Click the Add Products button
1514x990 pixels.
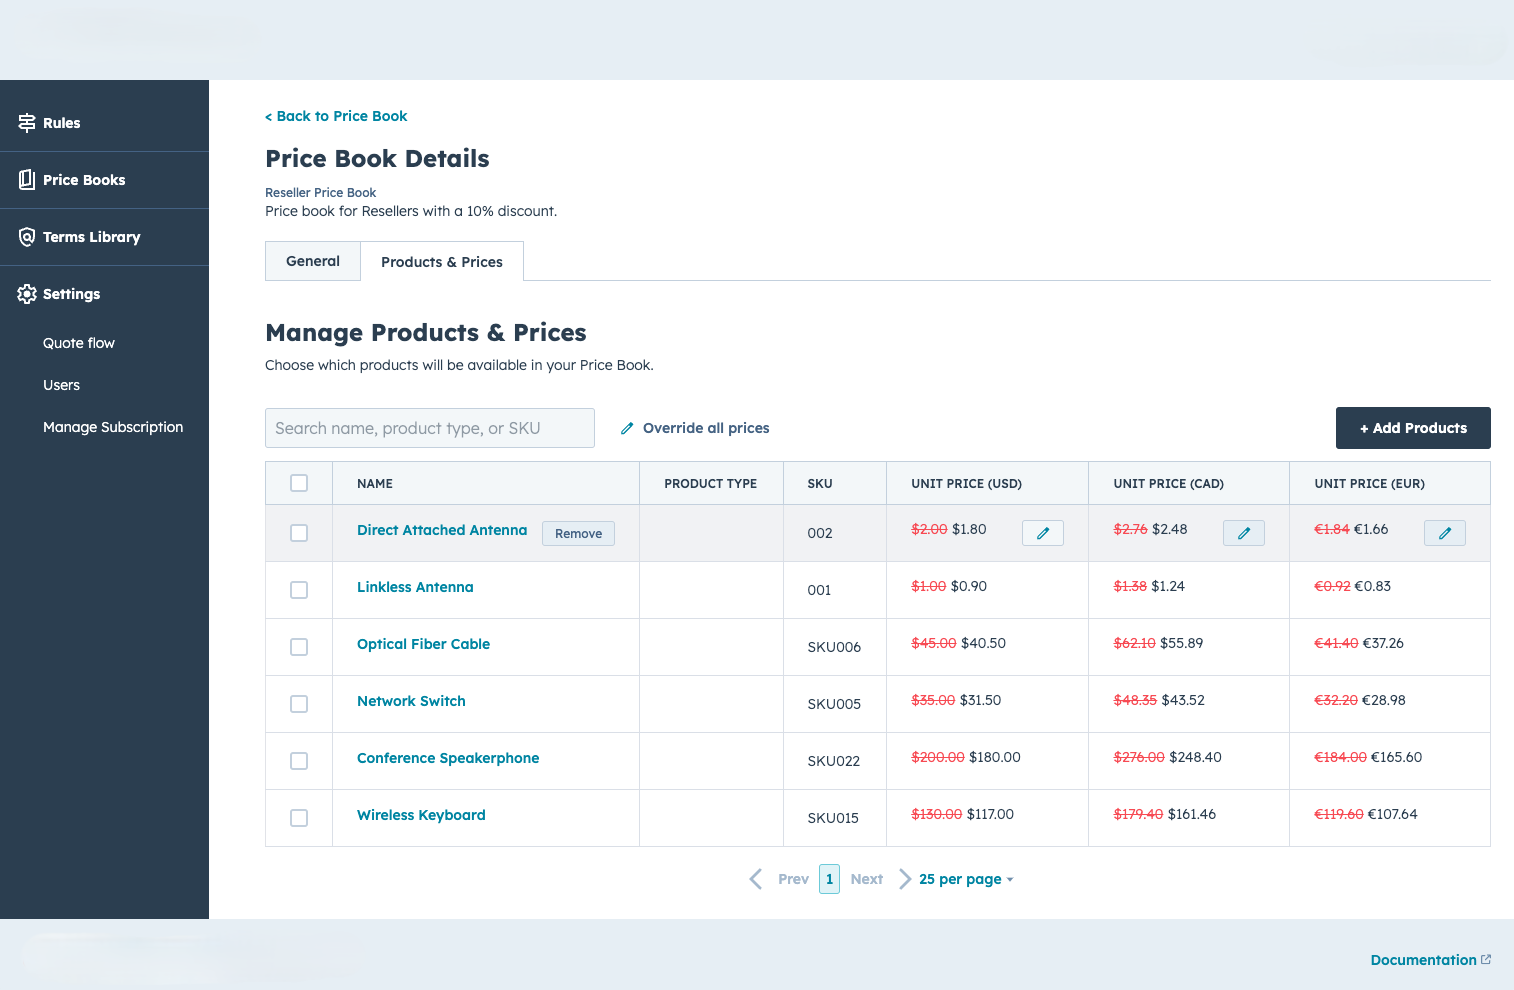pos(1413,427)
